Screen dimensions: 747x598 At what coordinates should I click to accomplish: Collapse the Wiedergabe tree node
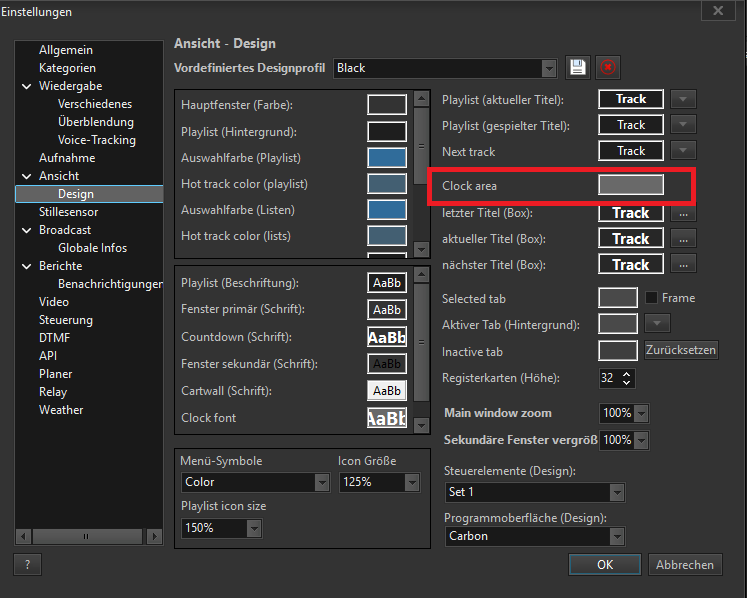click(27, 86)
